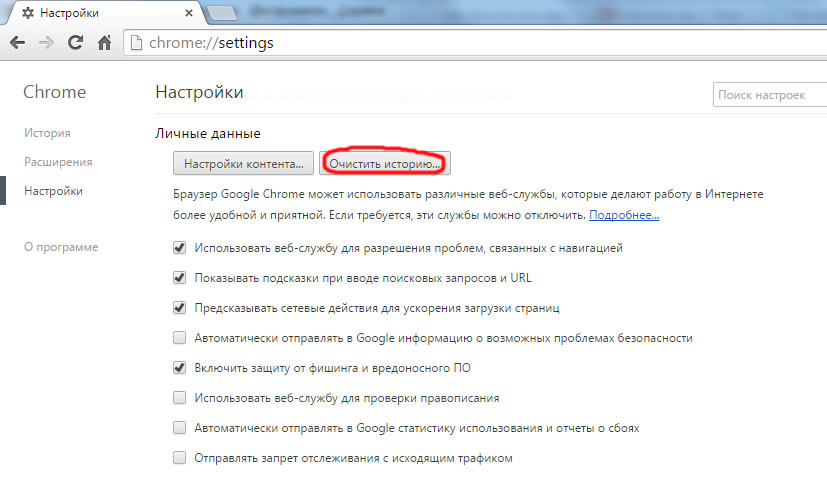Follow the Подробнее link

click(x=624, y=215)
